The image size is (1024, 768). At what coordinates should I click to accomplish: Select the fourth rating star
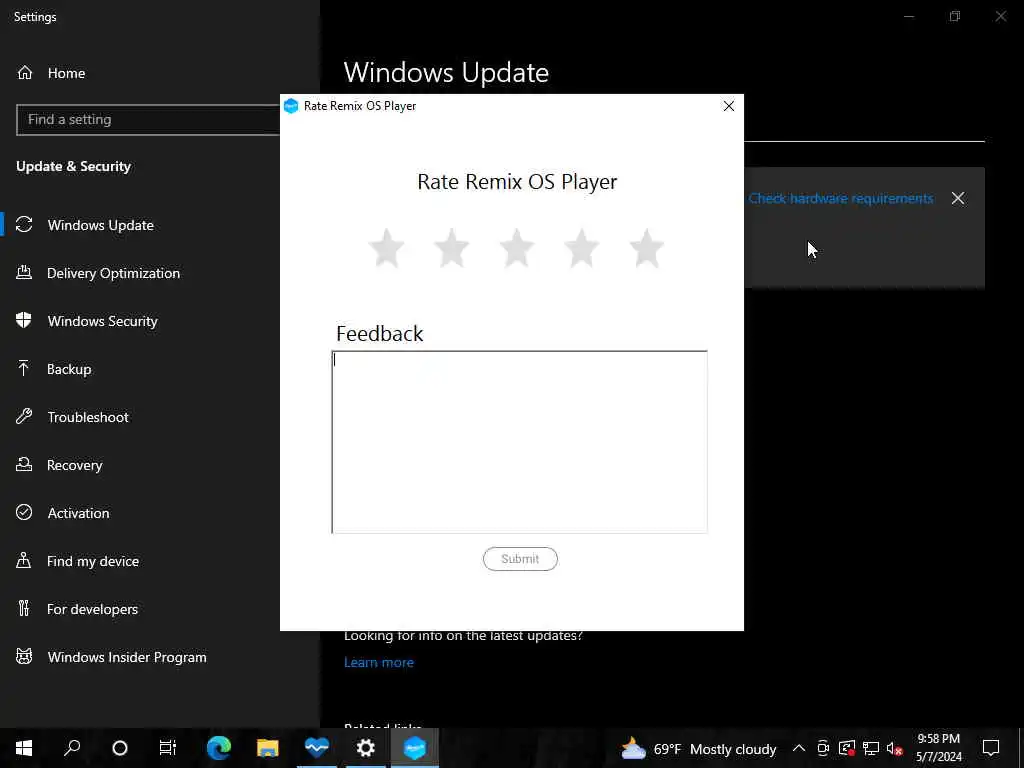pyautogui.click(x=581, y=248)
